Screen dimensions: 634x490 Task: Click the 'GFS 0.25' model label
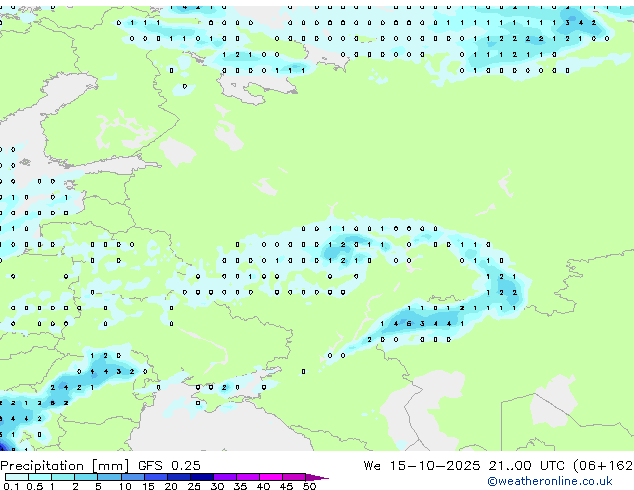pos(169,466)
